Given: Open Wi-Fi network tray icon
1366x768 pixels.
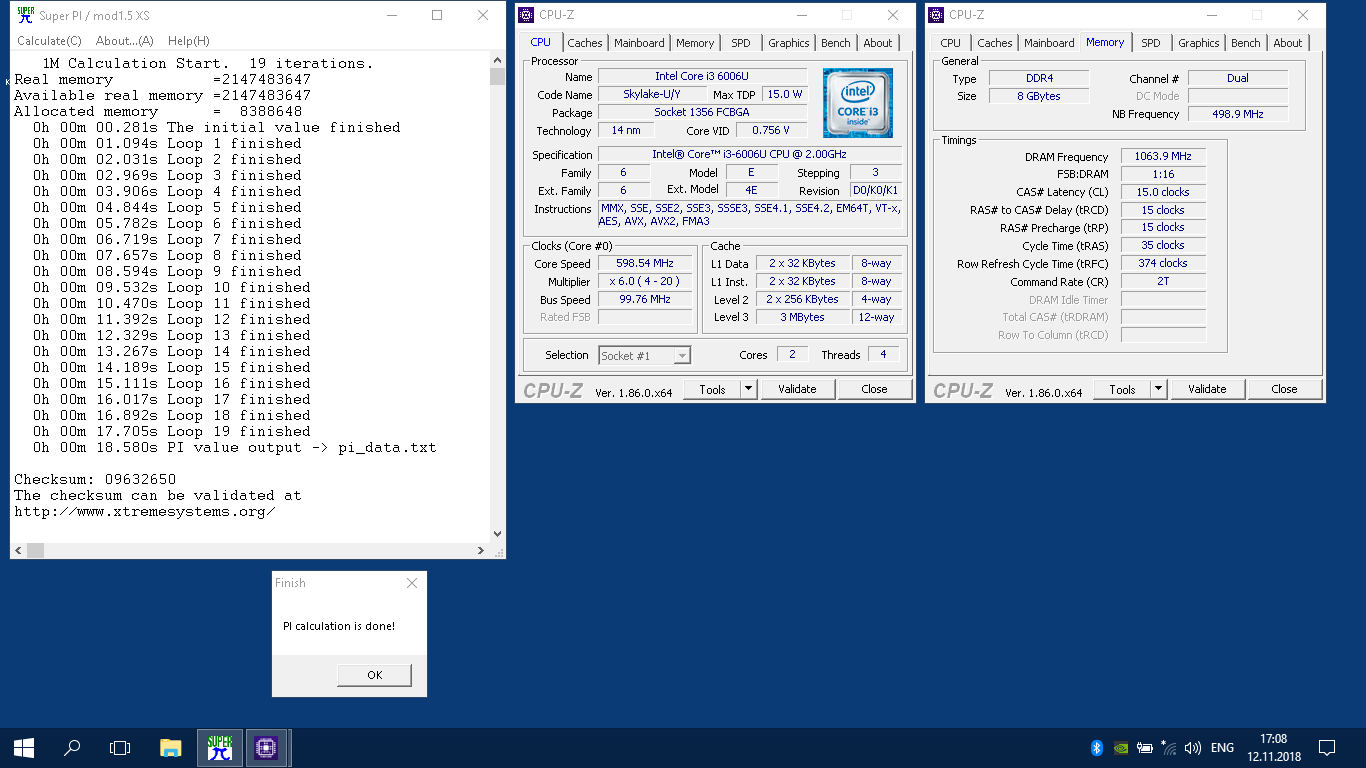Looking at the screenshot, I should pyautogui.click(x=1167, y=747).
